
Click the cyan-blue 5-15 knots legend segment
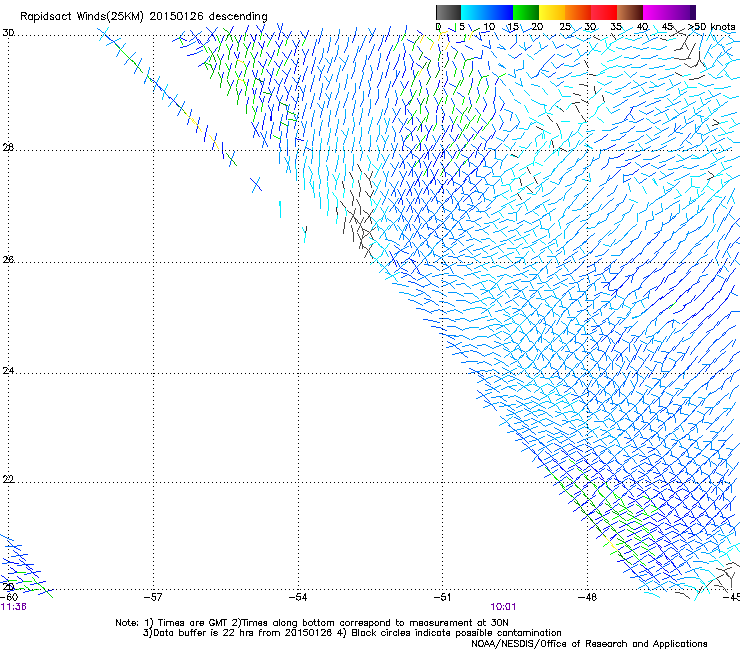487,12
